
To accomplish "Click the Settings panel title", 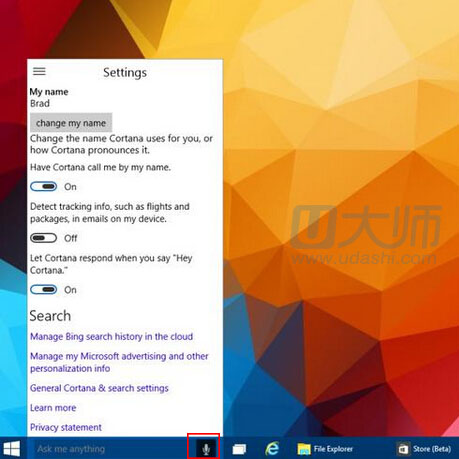I will tap(125, 72).
